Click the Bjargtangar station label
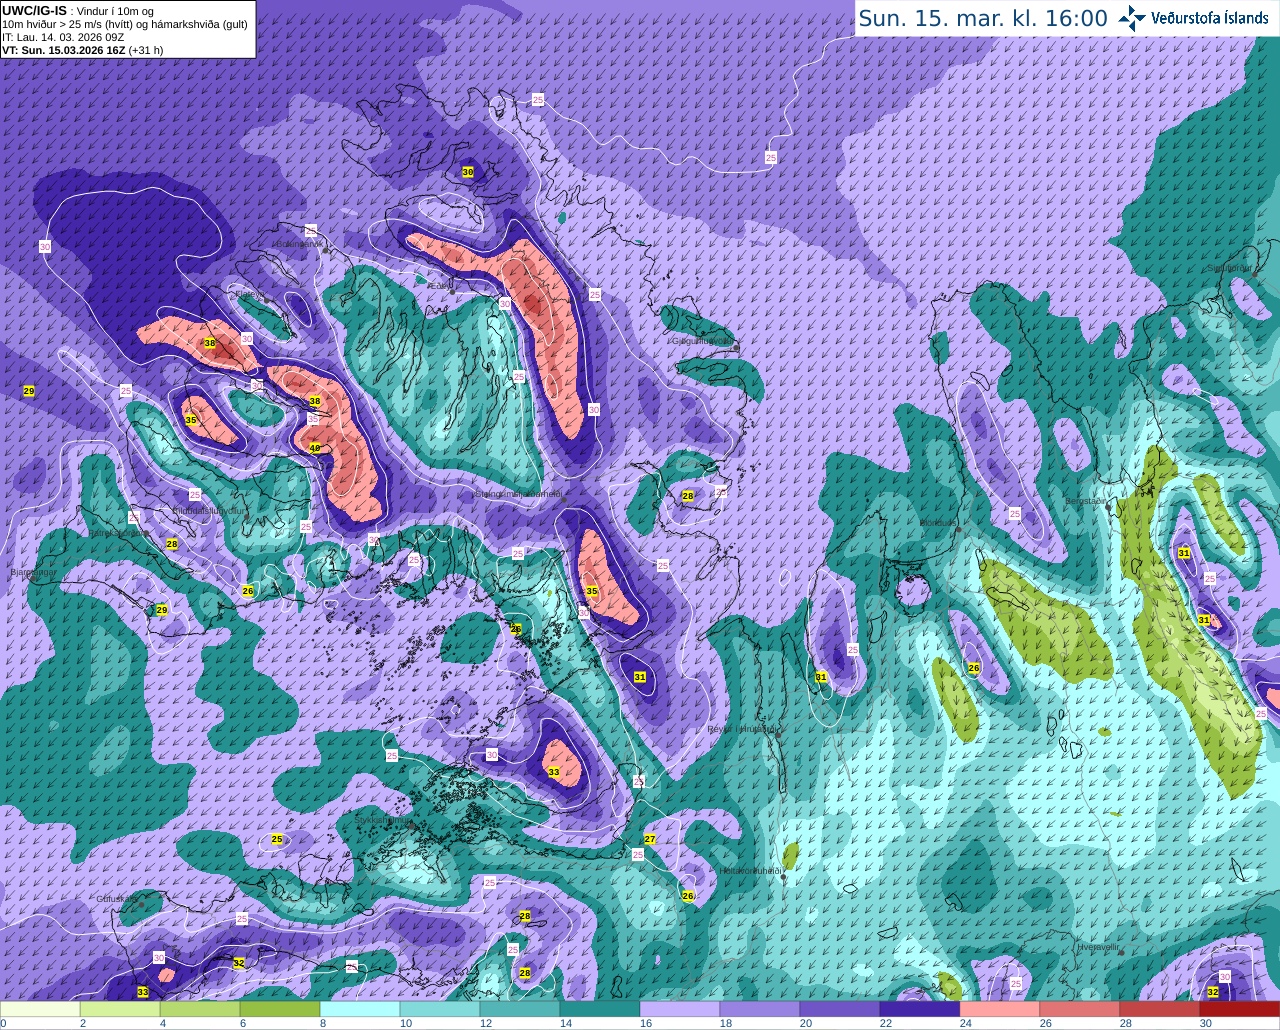Screen dimensions: 1280x1030 pos(34,572)
